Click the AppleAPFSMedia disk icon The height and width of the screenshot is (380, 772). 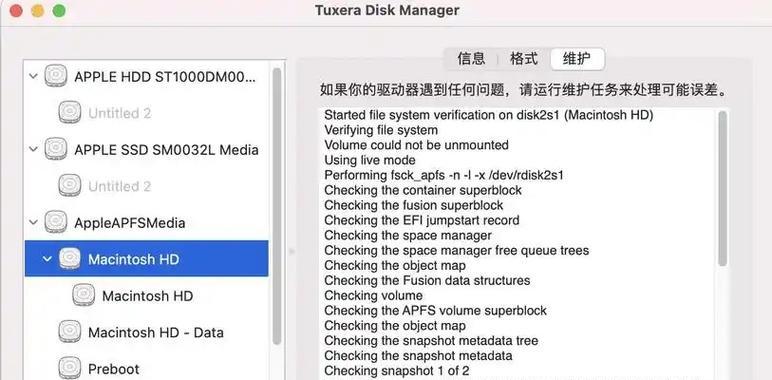56,222
